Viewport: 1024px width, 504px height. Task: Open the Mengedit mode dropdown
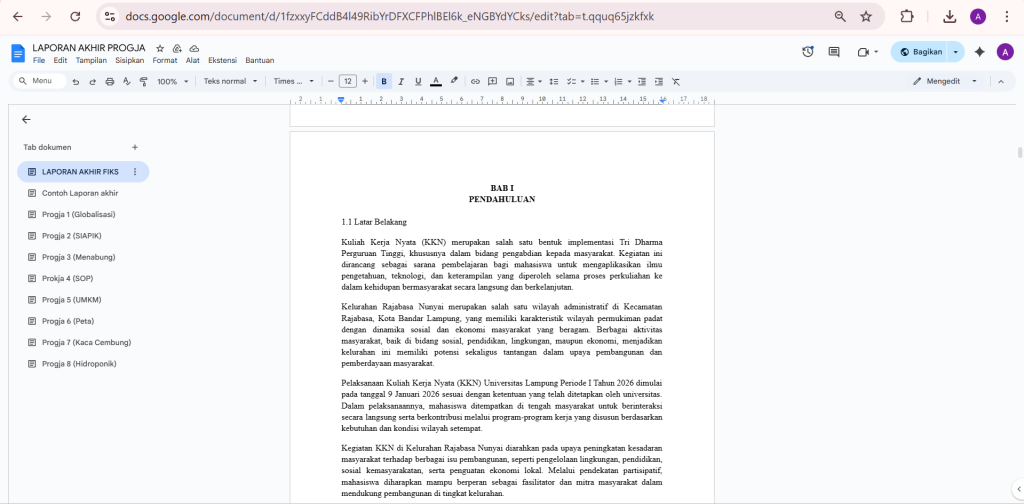(945, 81)
